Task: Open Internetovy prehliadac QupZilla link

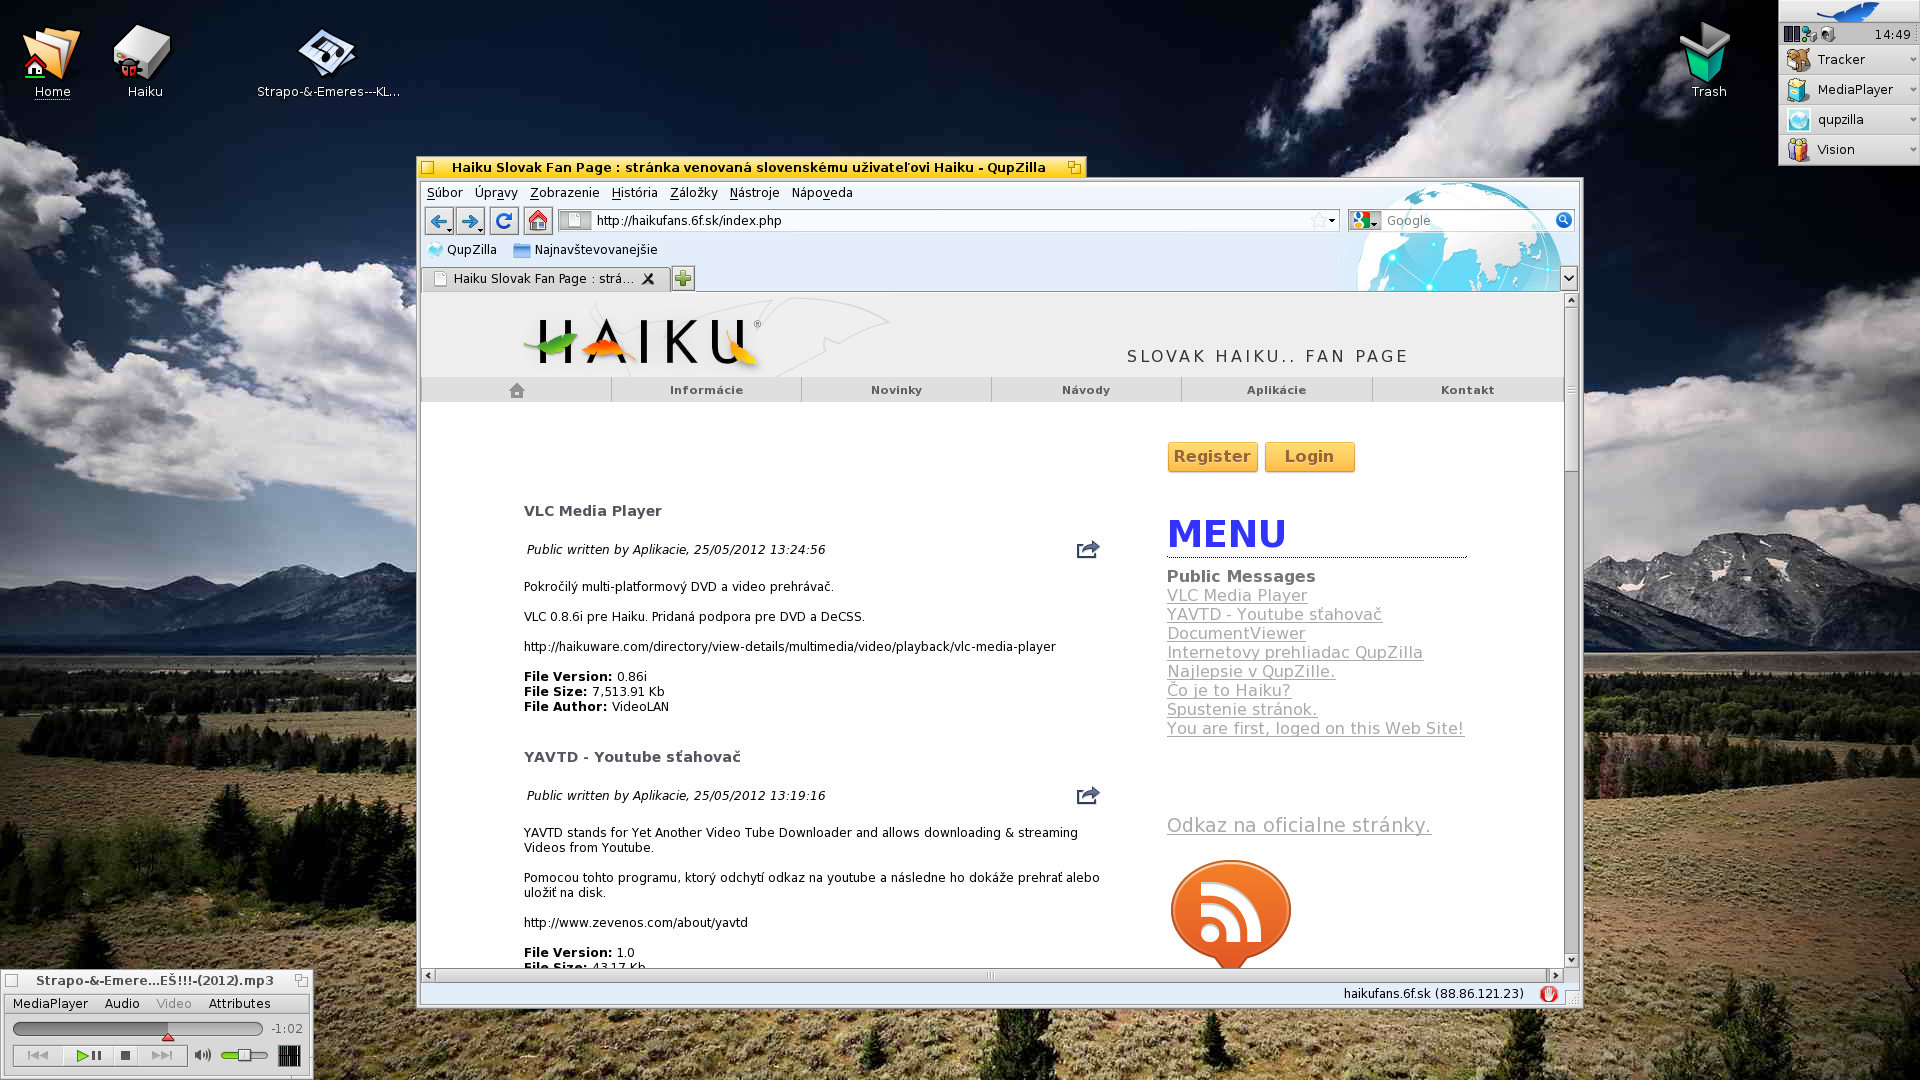Action: pos(1294,653)
